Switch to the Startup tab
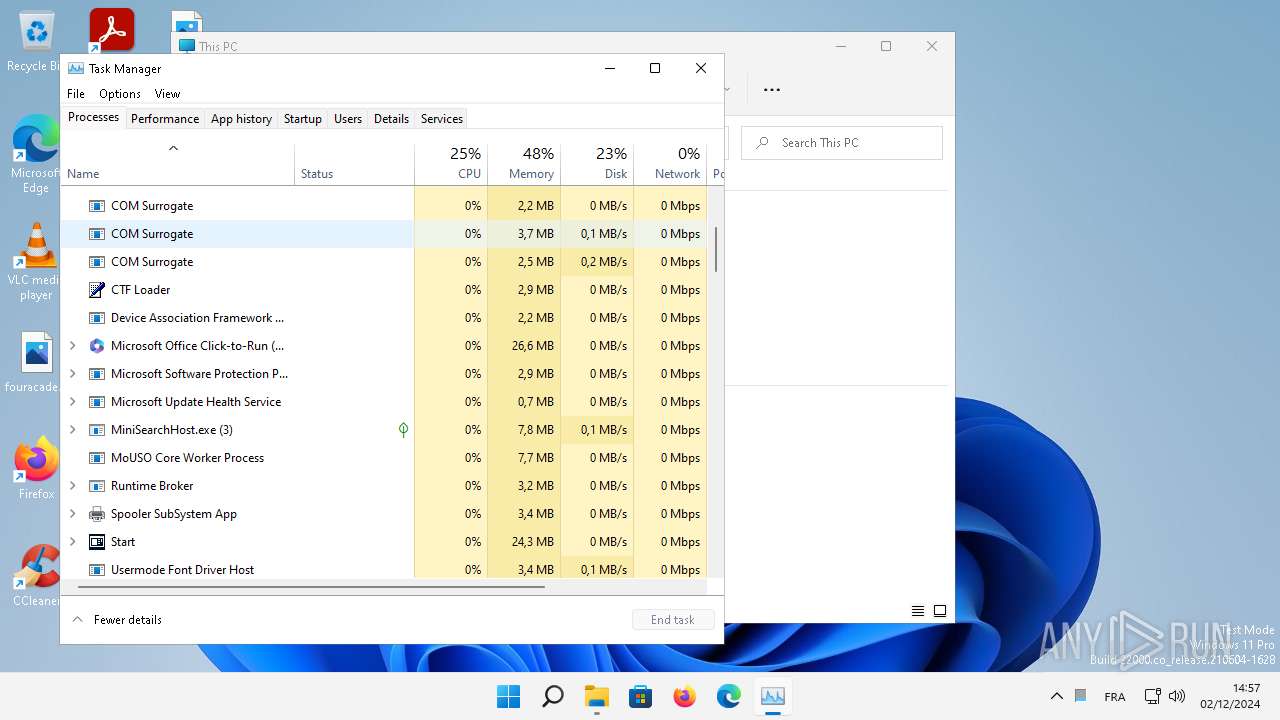This screenshot has height=720, width=1280. 303,119
